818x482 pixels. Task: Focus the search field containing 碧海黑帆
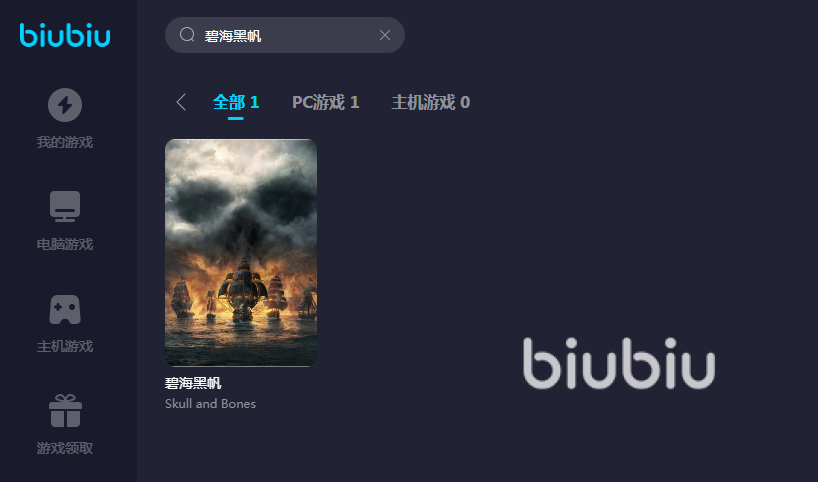[x=285, y=35]
